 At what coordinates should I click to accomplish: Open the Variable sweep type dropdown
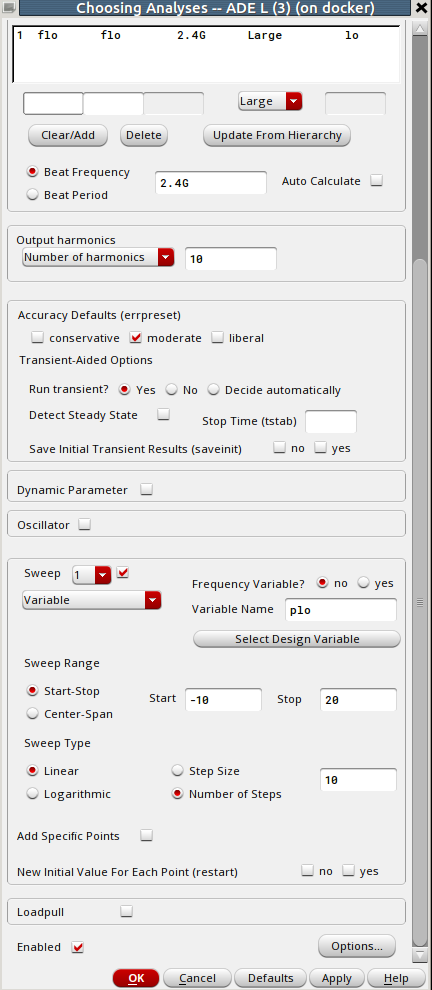(x=92, y=600)
